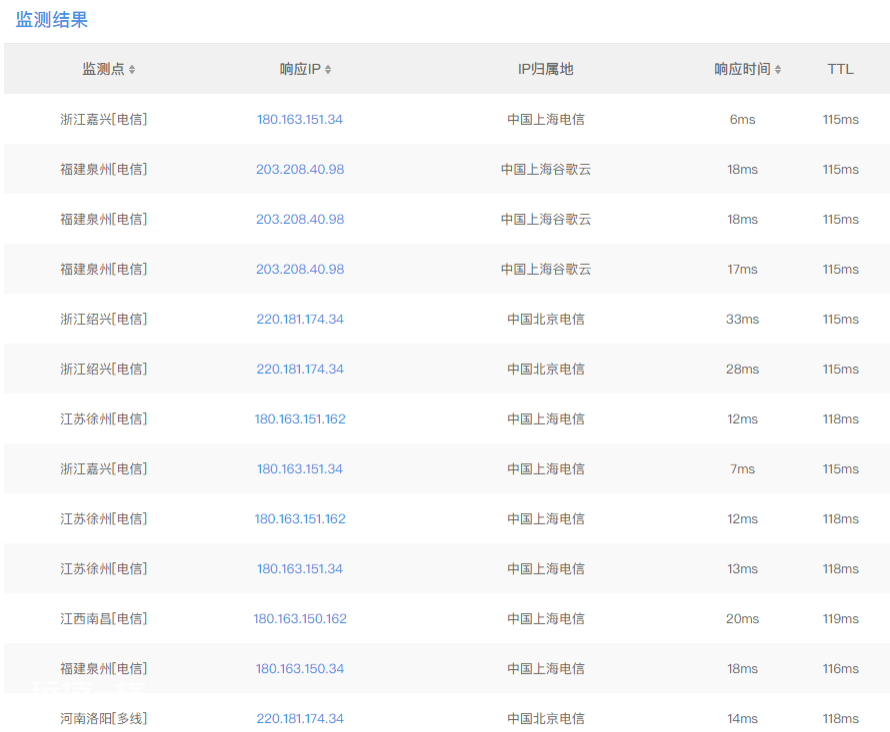The height and width of the screenshot is (732, 890).
Task: Select the 河南洛阳[多线] monitoring row
Action: tap(447, 716)
